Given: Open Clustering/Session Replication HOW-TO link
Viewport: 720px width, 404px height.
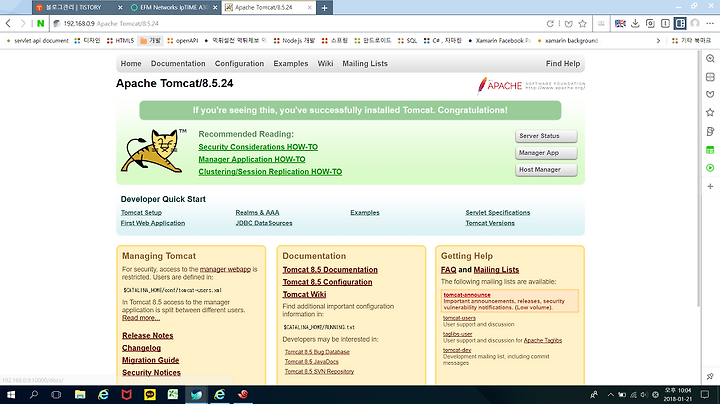Looking at the screenshot, I should click(x=270, y=172).
